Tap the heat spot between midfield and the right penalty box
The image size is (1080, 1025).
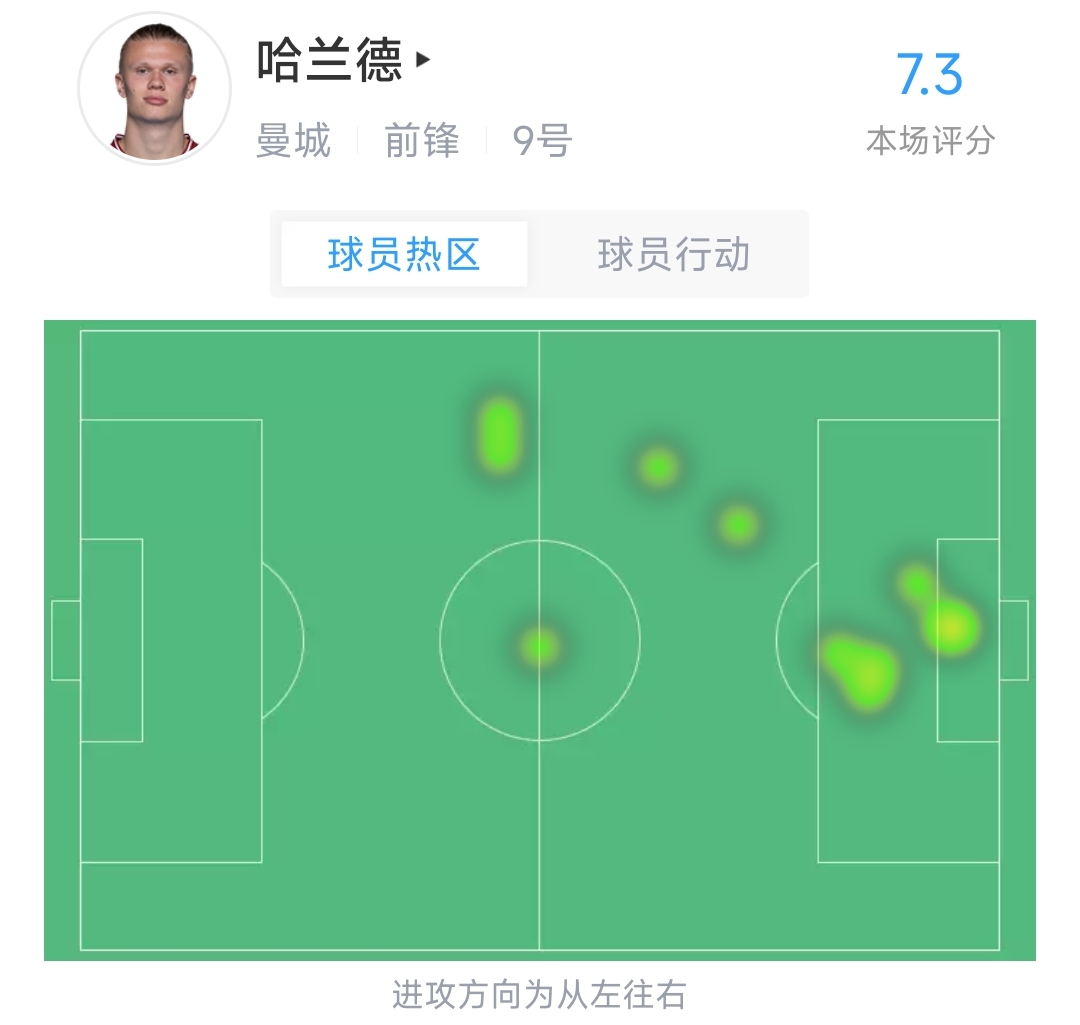pos(738,525)
